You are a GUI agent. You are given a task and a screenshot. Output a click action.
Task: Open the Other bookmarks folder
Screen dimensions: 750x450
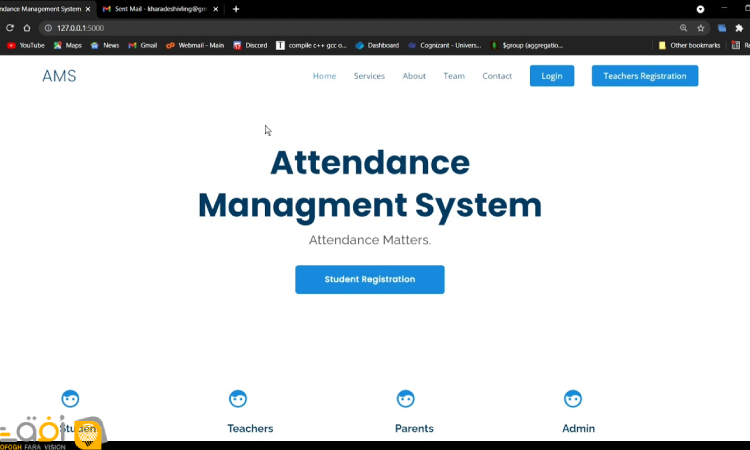click(688, 45)
